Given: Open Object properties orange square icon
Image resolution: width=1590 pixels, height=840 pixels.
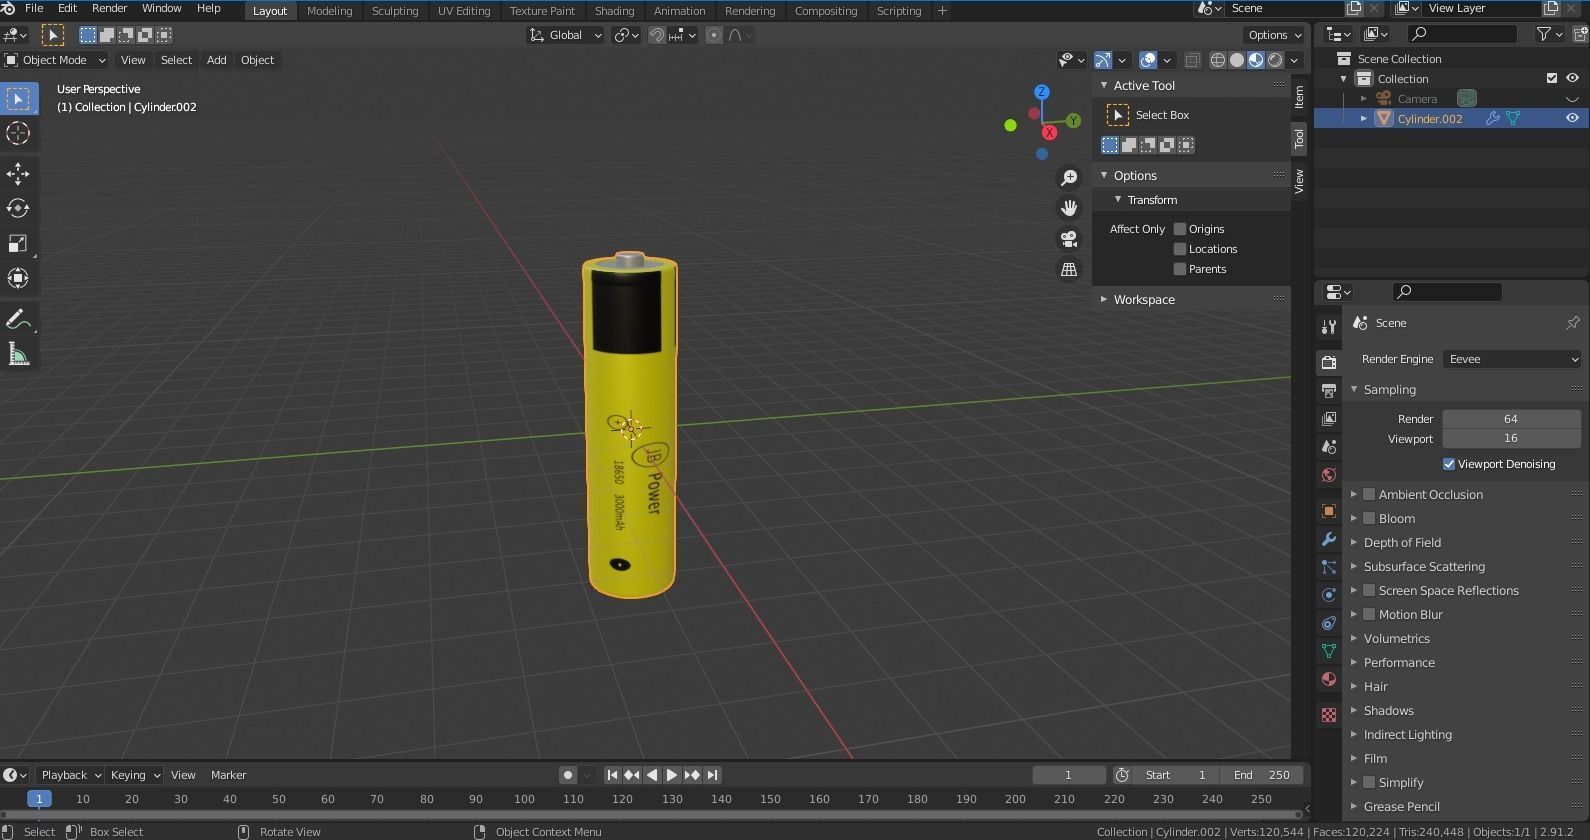Looking at the screenshot, I should point(1328,511).
